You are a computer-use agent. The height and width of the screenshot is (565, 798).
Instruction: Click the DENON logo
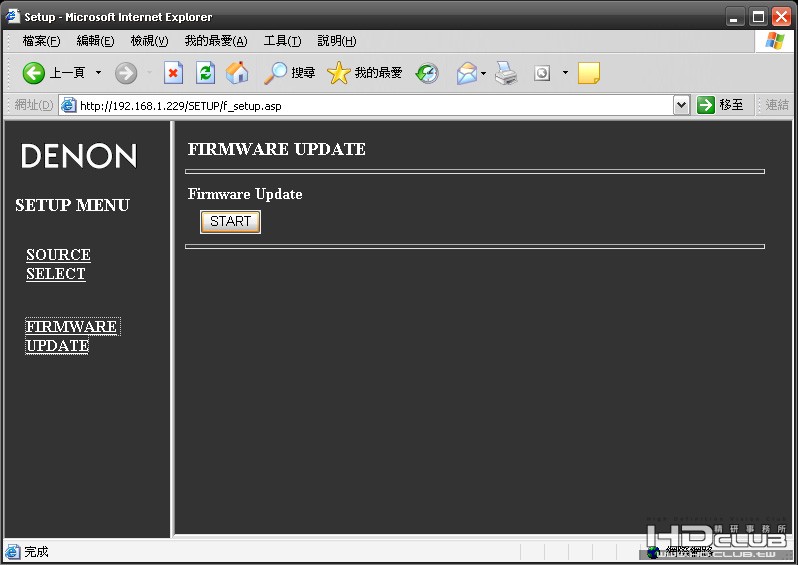(79, 155)
